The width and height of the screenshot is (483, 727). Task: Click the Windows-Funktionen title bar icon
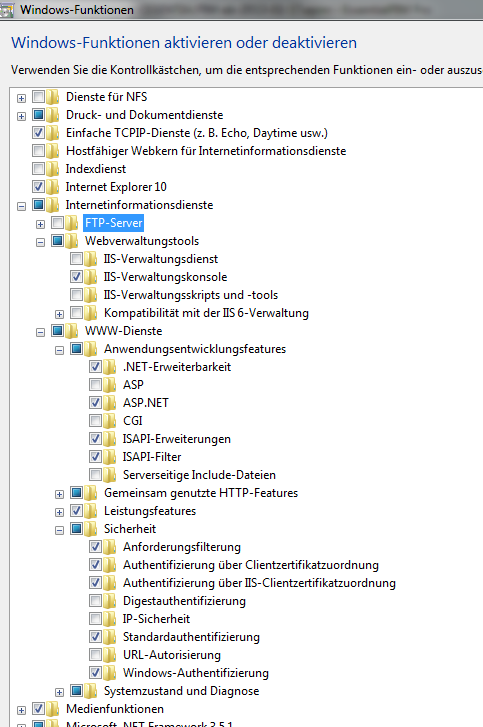pos(6,10)
